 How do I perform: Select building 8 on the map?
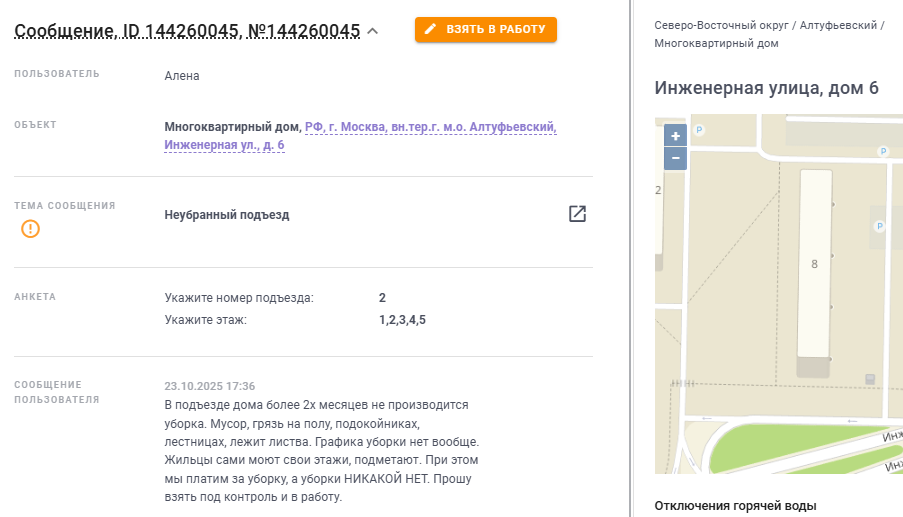814,264
